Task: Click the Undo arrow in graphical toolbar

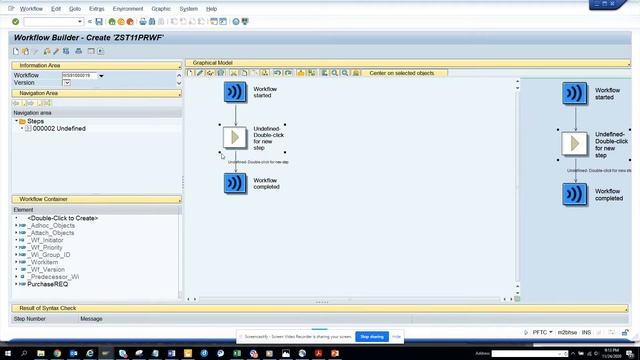Action: 277,73
